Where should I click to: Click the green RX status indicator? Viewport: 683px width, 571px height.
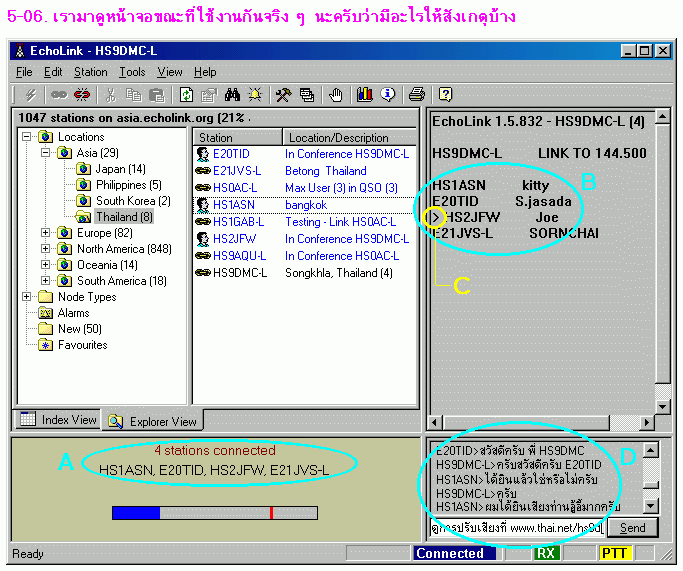click(x=546, y=553)
